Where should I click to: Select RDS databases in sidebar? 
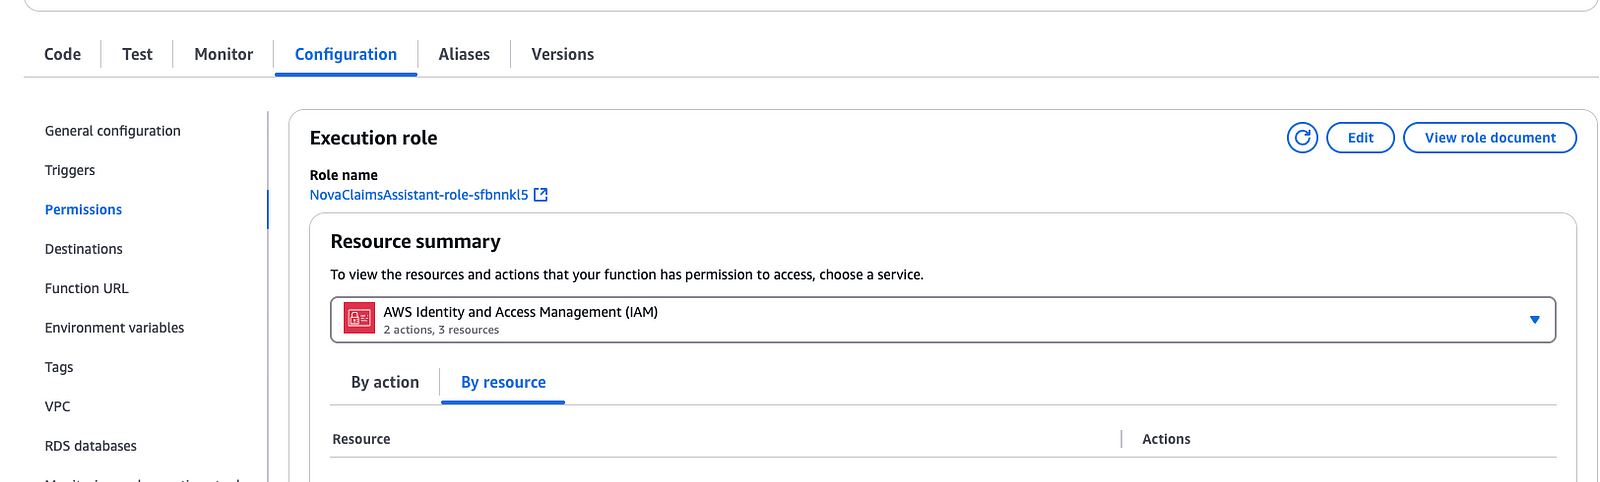[x=91, y=446]
